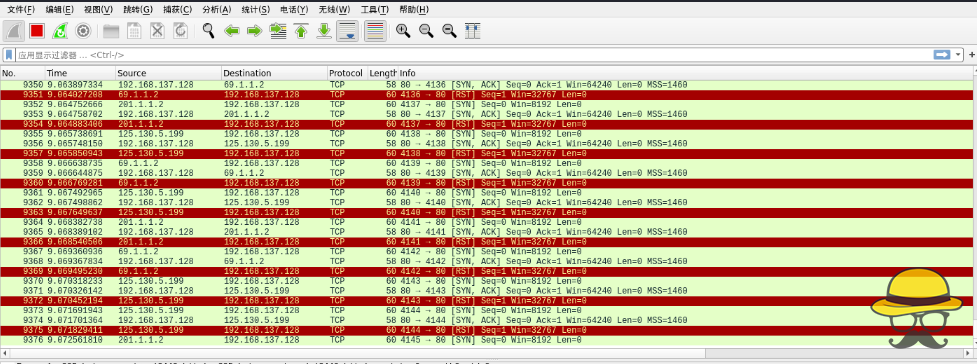Reset packet text to normal size
The image size is (979, 364).
tap(449, 31)
